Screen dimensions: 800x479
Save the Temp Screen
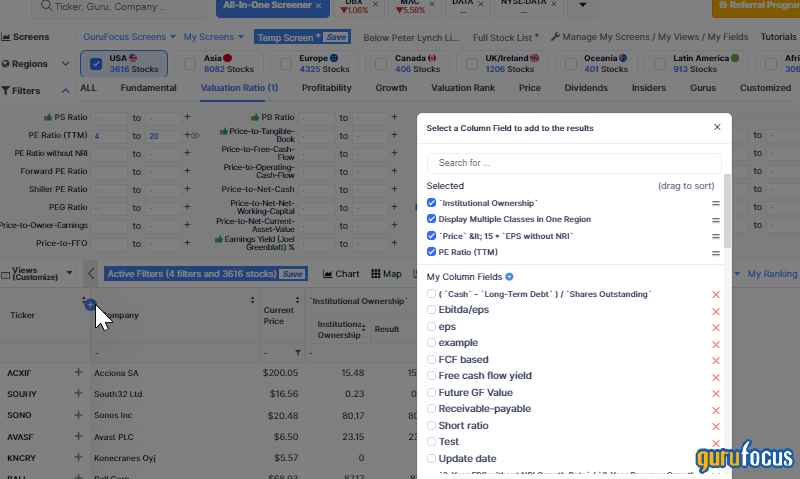coord(336,37)
